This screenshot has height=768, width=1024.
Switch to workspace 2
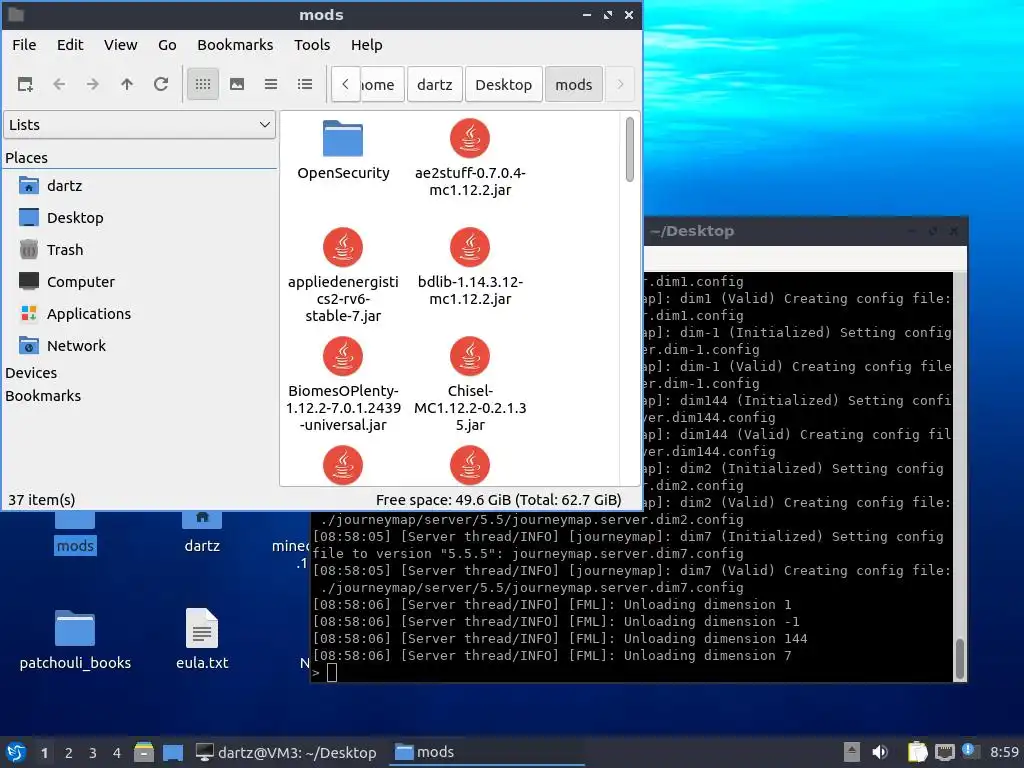(x=69, y=753)
